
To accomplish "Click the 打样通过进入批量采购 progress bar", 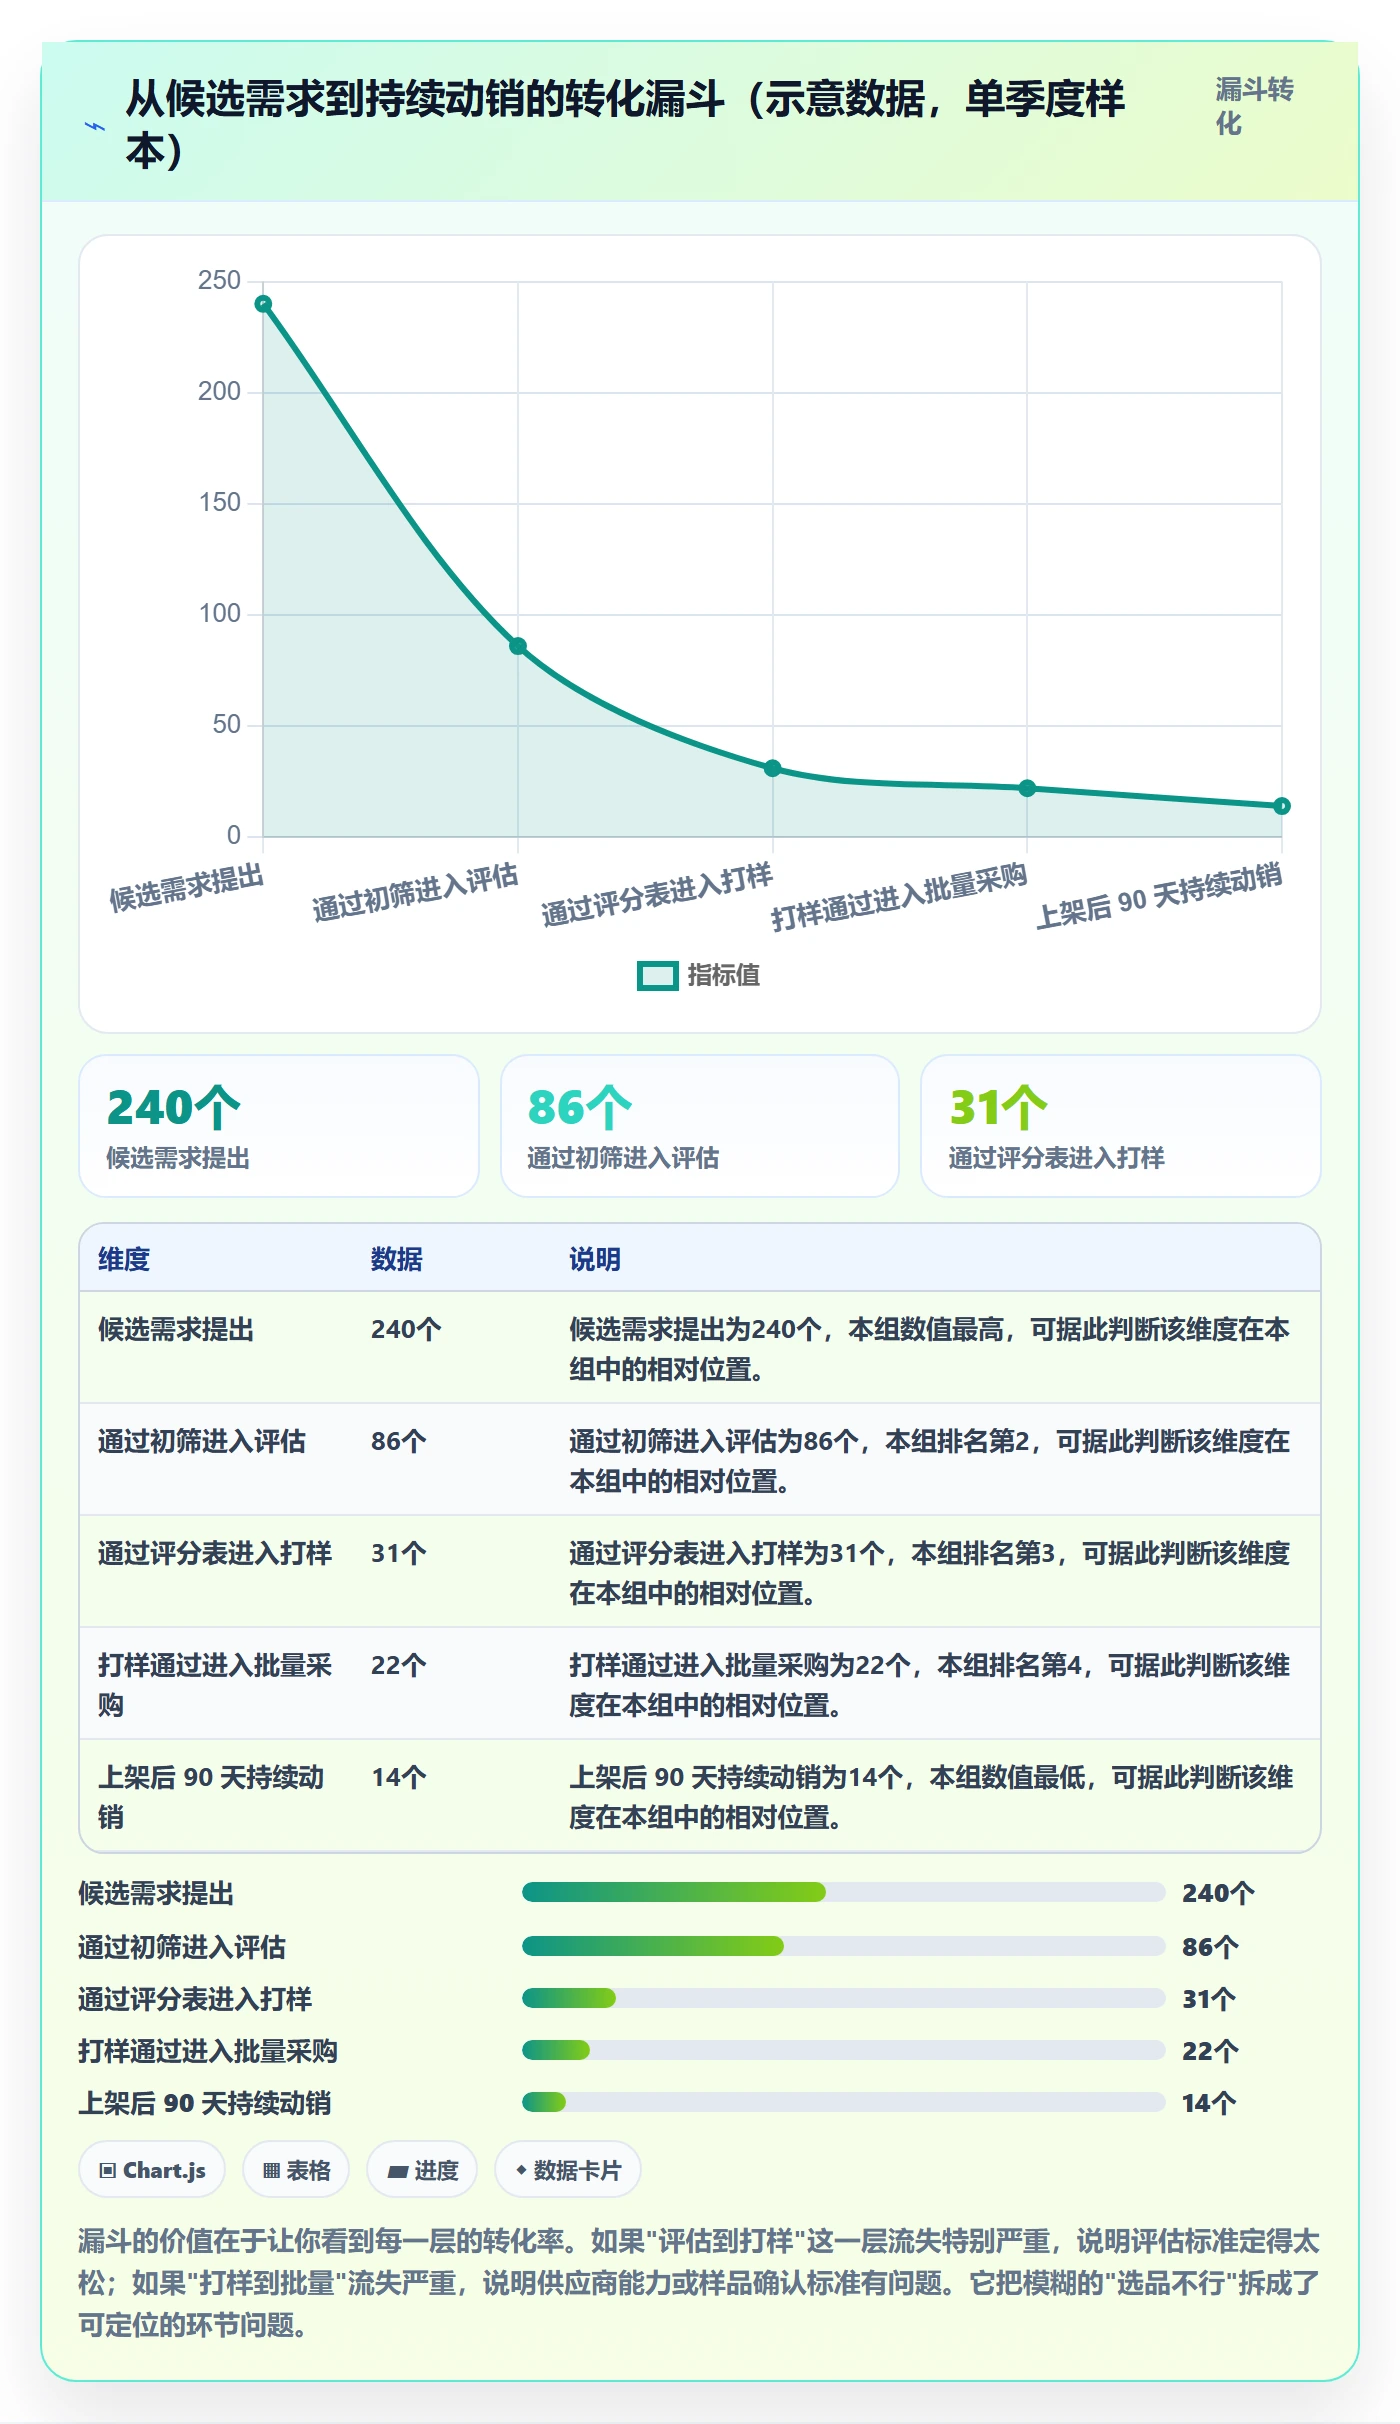I will point(844,2050).
